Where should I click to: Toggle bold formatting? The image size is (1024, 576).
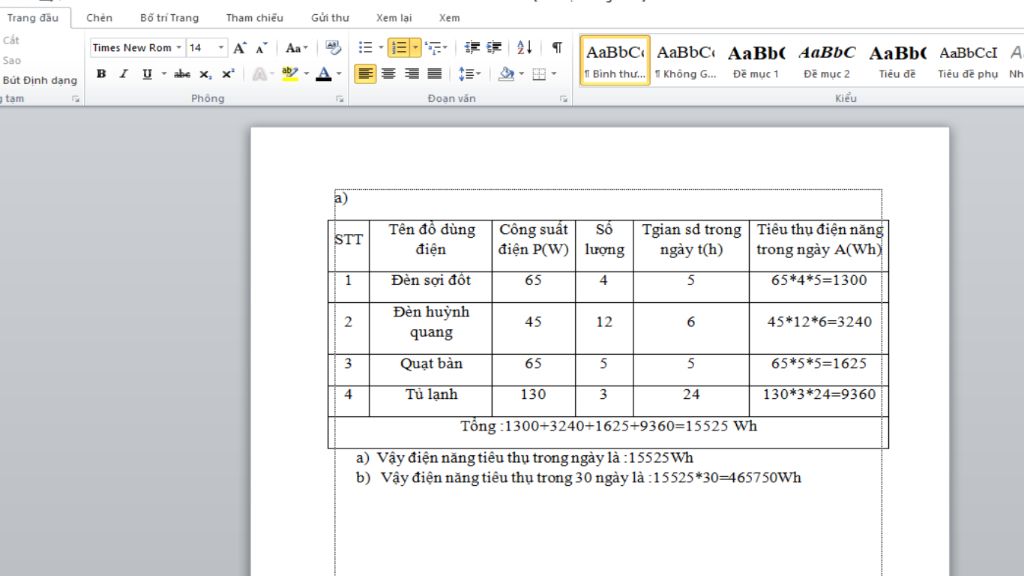coord(101,74)
